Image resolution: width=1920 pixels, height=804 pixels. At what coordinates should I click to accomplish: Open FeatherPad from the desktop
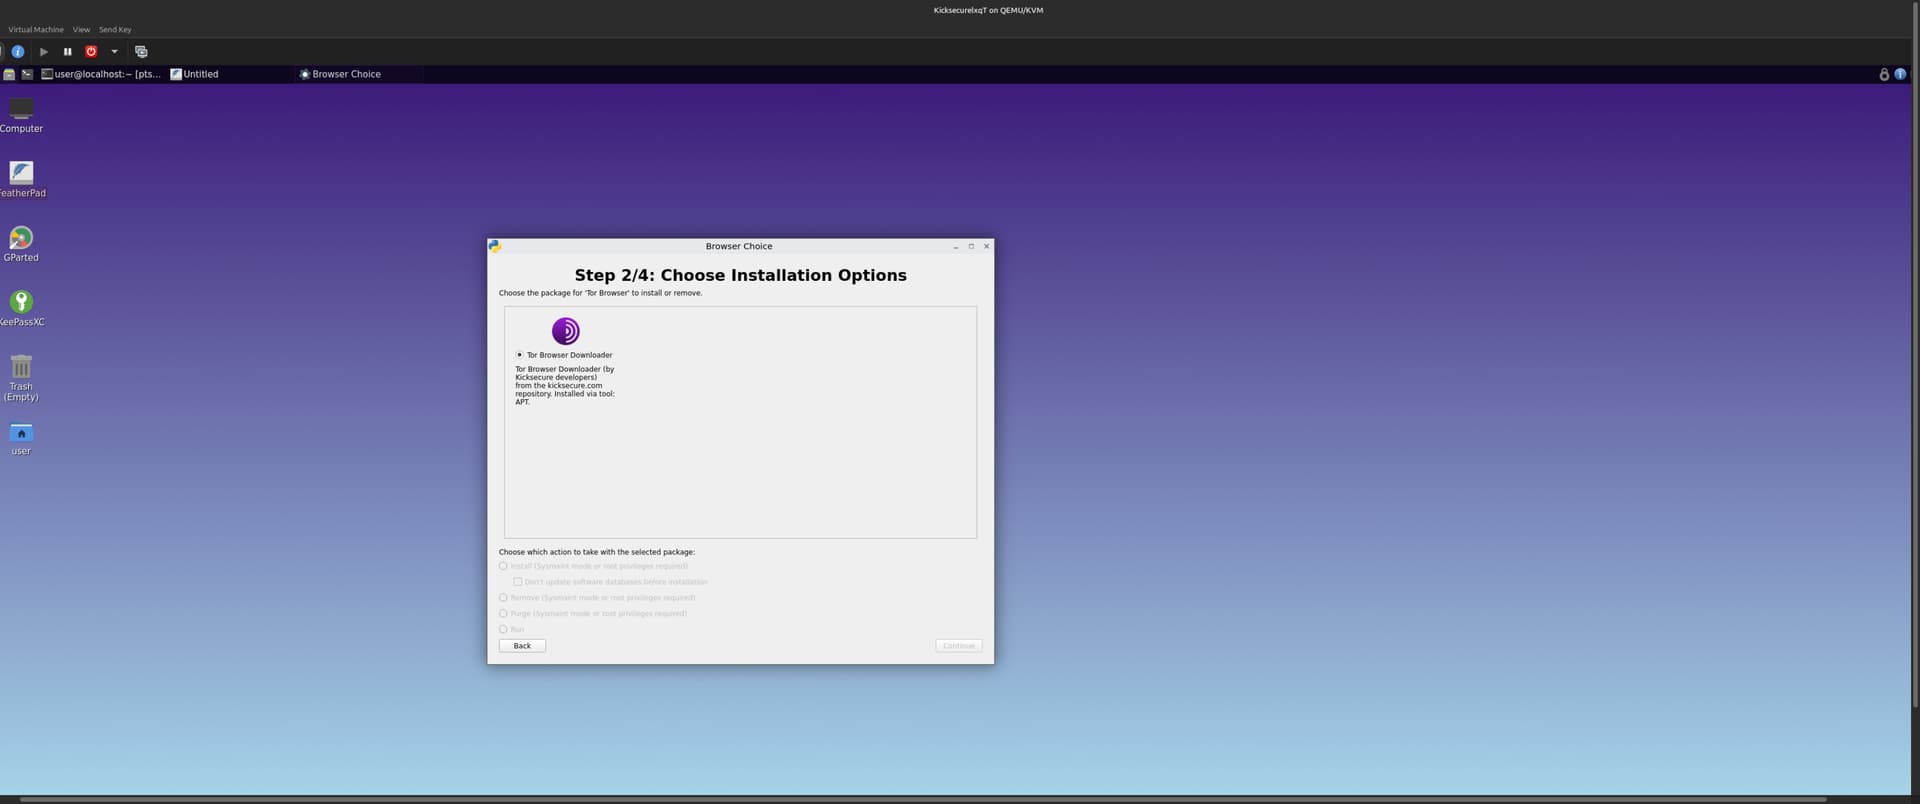pos(21,174)
